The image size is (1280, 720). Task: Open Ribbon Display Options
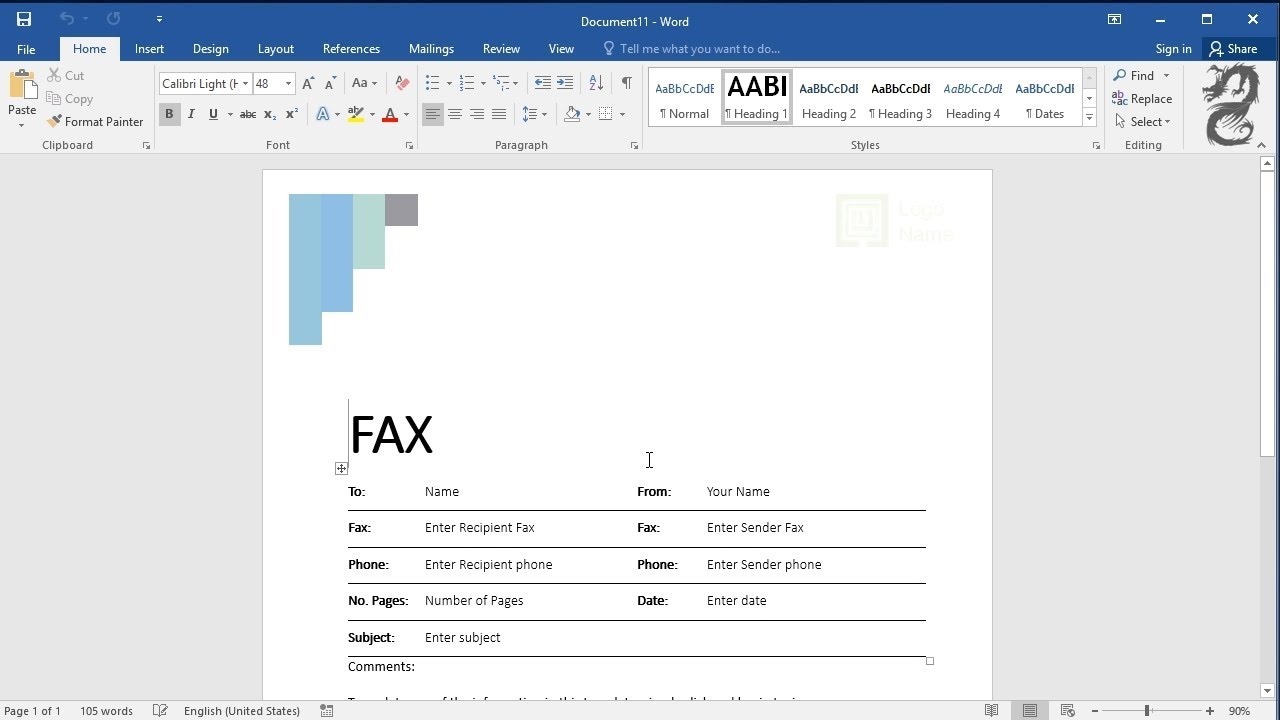[x=1114, y=19]
